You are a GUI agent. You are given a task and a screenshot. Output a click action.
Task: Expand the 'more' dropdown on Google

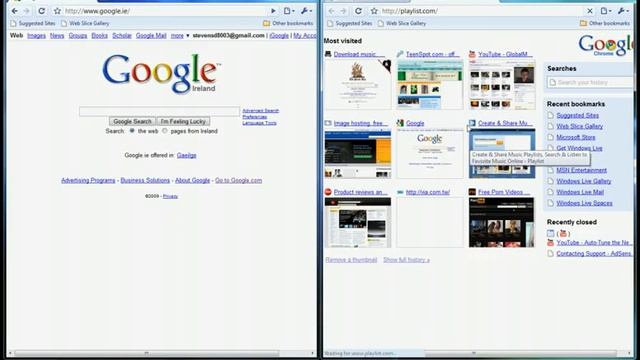point(180,36)
